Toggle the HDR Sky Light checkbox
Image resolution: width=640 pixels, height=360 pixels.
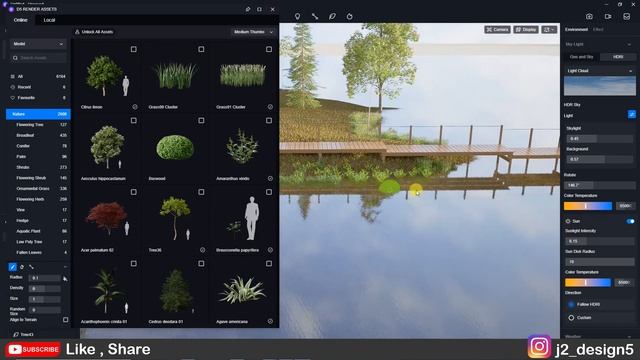pyautogui.click(x=632, y=115)
